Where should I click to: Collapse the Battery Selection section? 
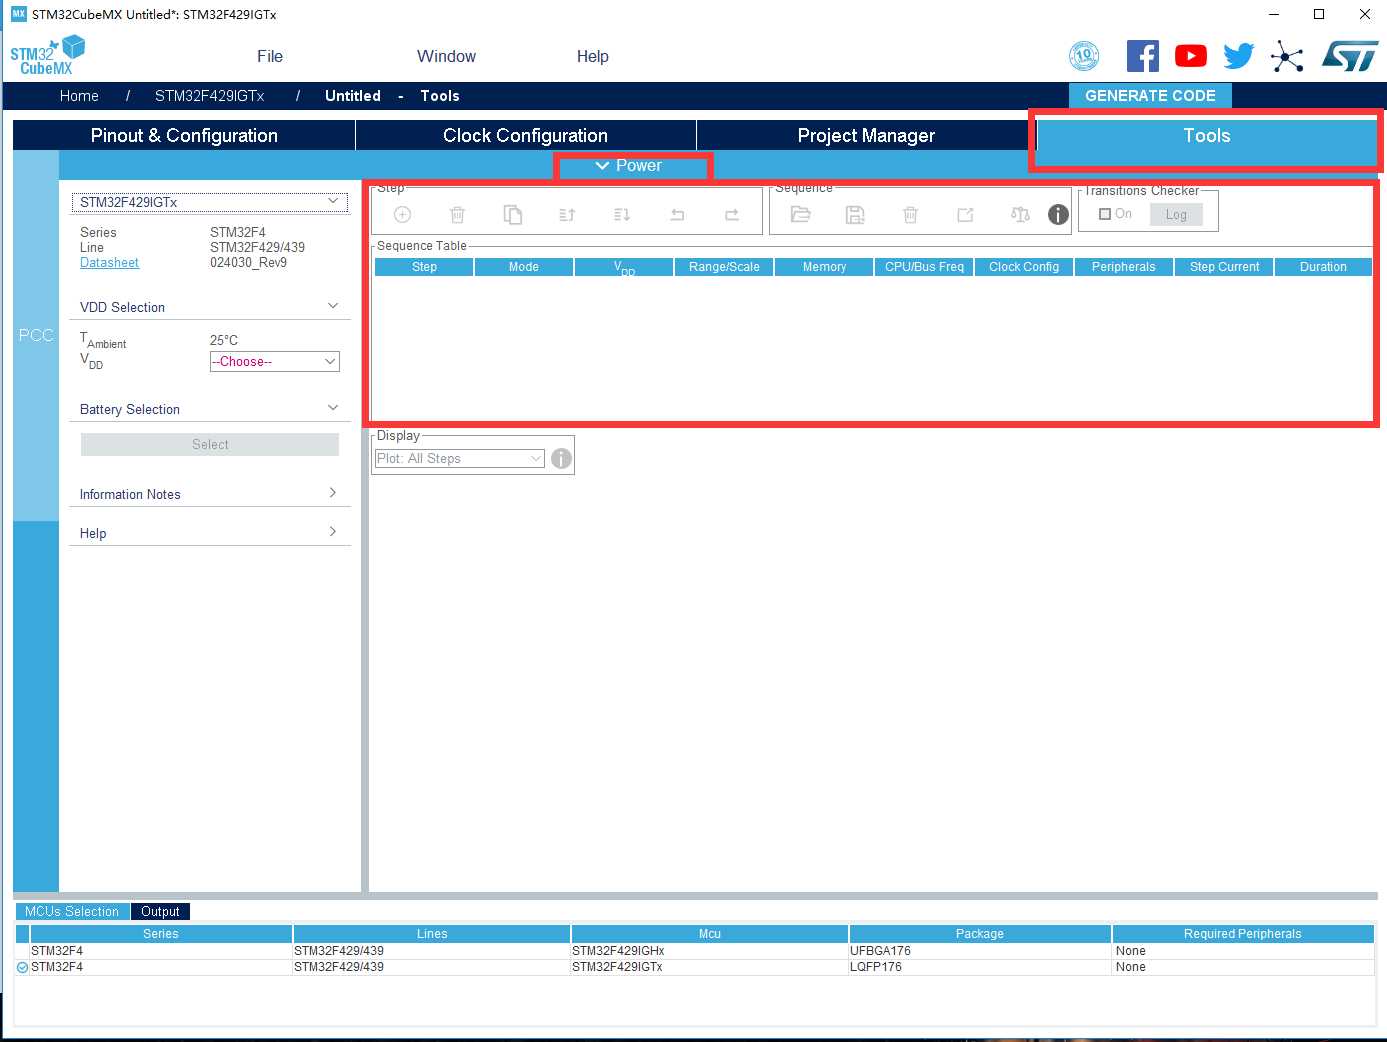click(x=333, y=408)
